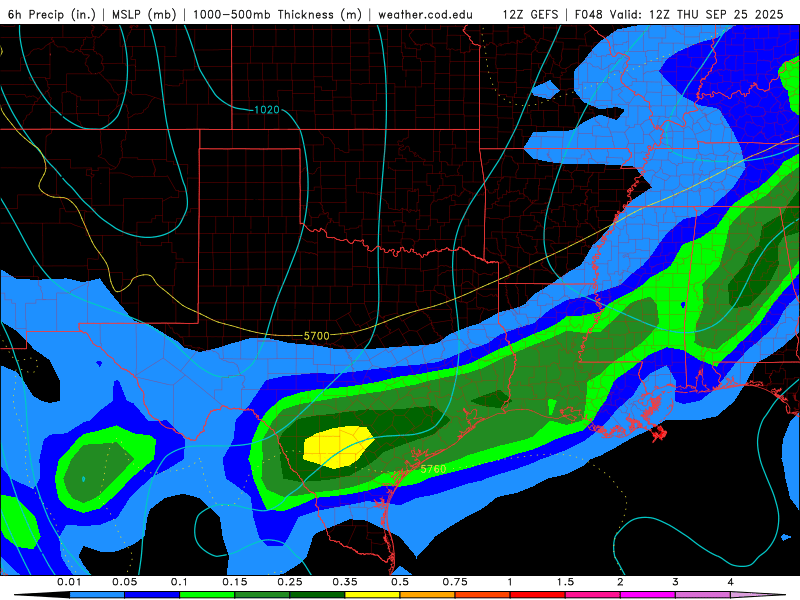
Task: Click the yellow precipitation maximum in south Texas
Action: 338,446
